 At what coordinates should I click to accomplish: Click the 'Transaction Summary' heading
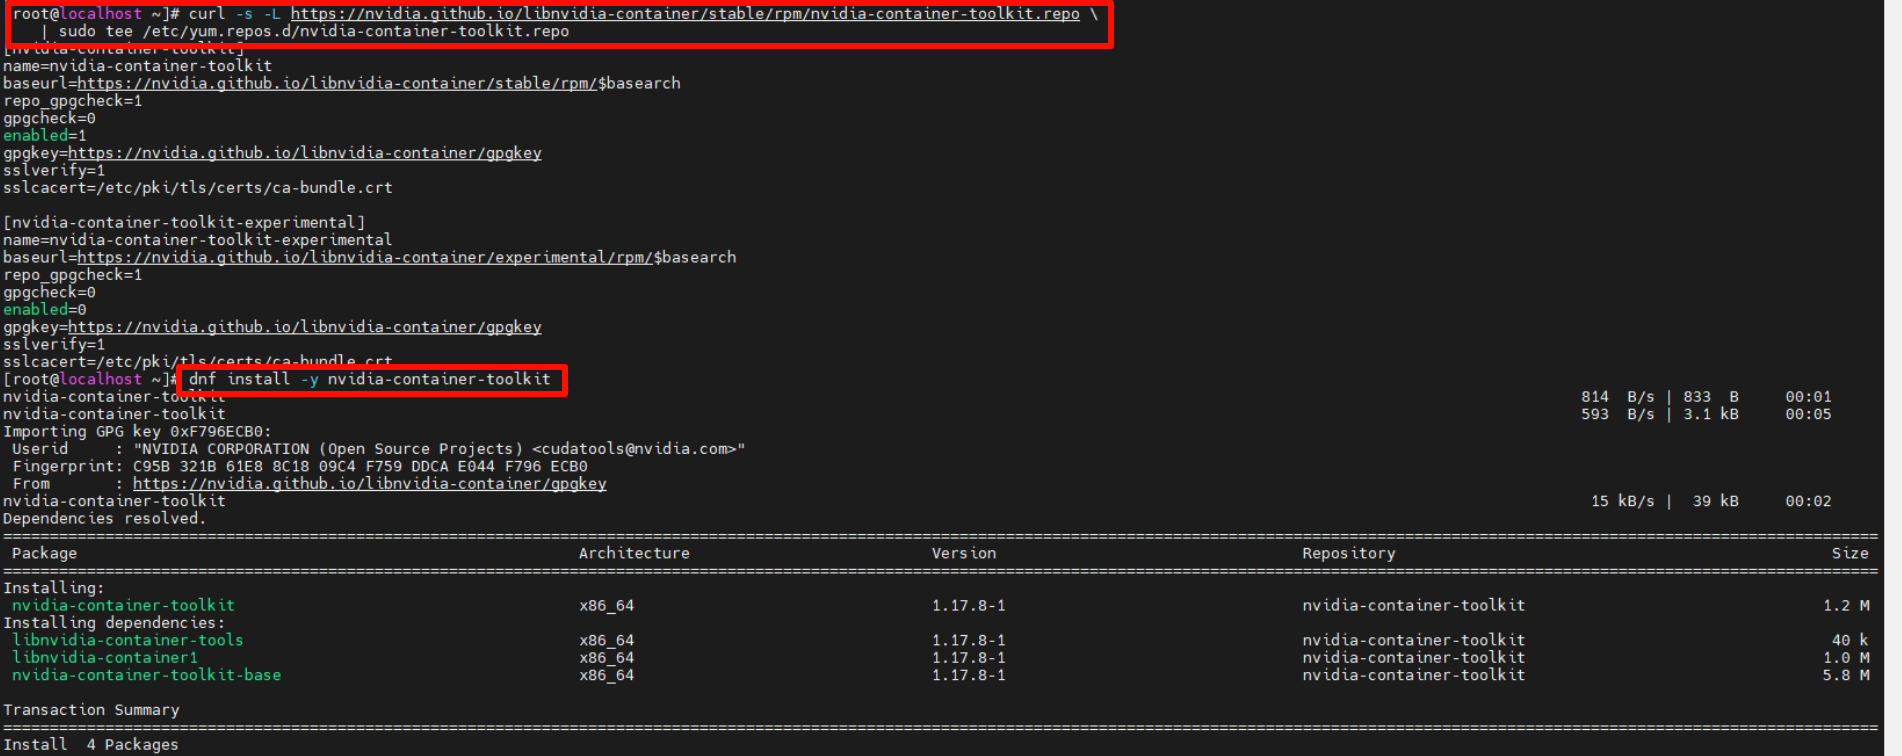[x=91, y=710]
